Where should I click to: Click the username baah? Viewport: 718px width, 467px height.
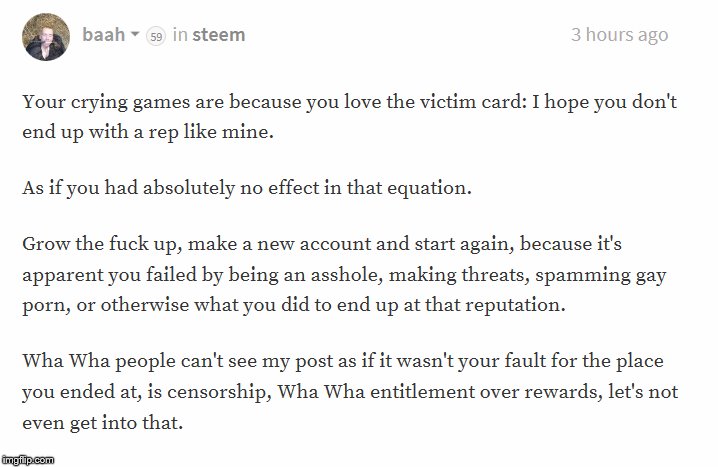coord(103,35)
